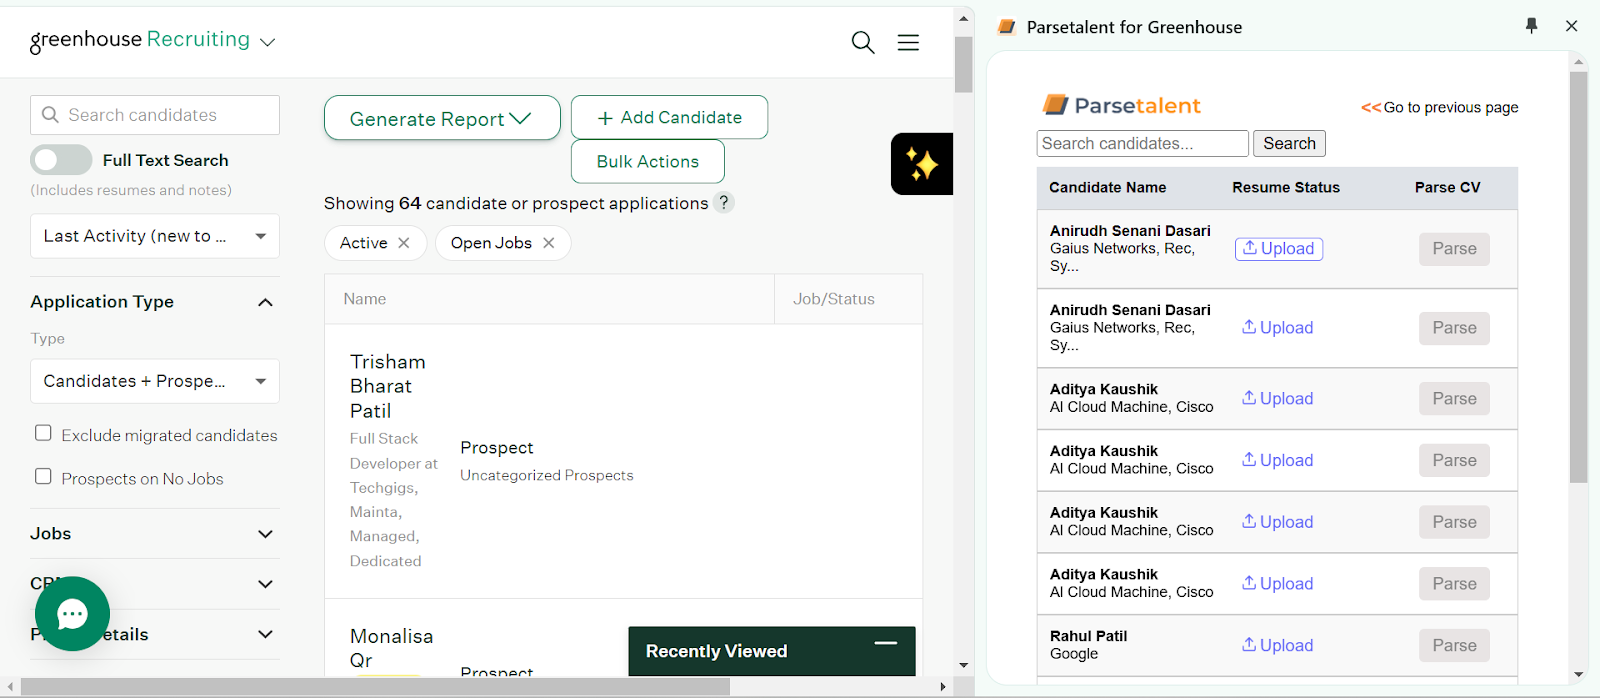Click the horizontal scrollbar right arrow
The image size is (1600, 698).
942,687
